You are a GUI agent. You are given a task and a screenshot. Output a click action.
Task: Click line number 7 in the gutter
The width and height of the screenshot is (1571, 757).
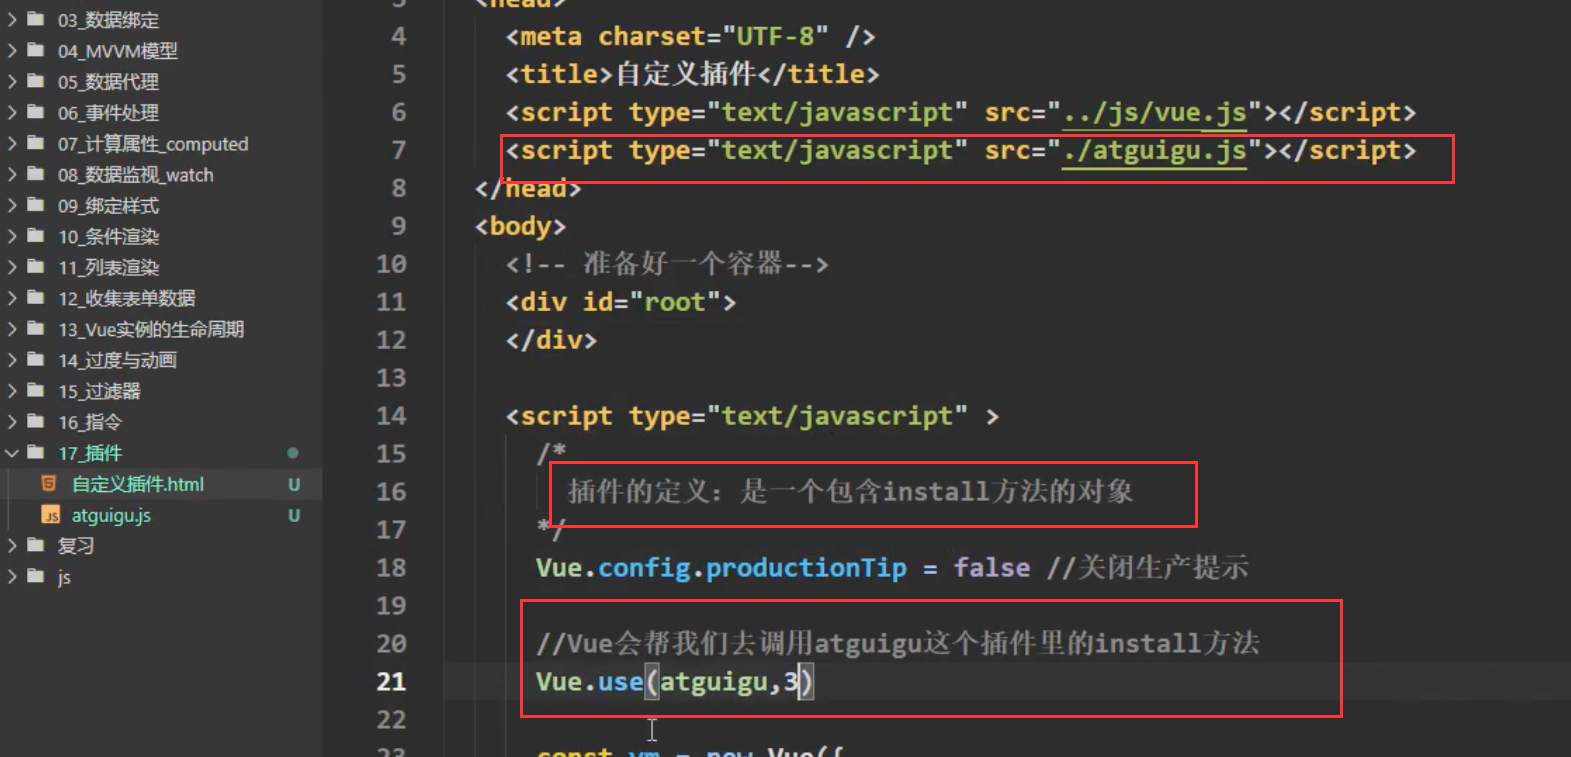pos(399,150)
